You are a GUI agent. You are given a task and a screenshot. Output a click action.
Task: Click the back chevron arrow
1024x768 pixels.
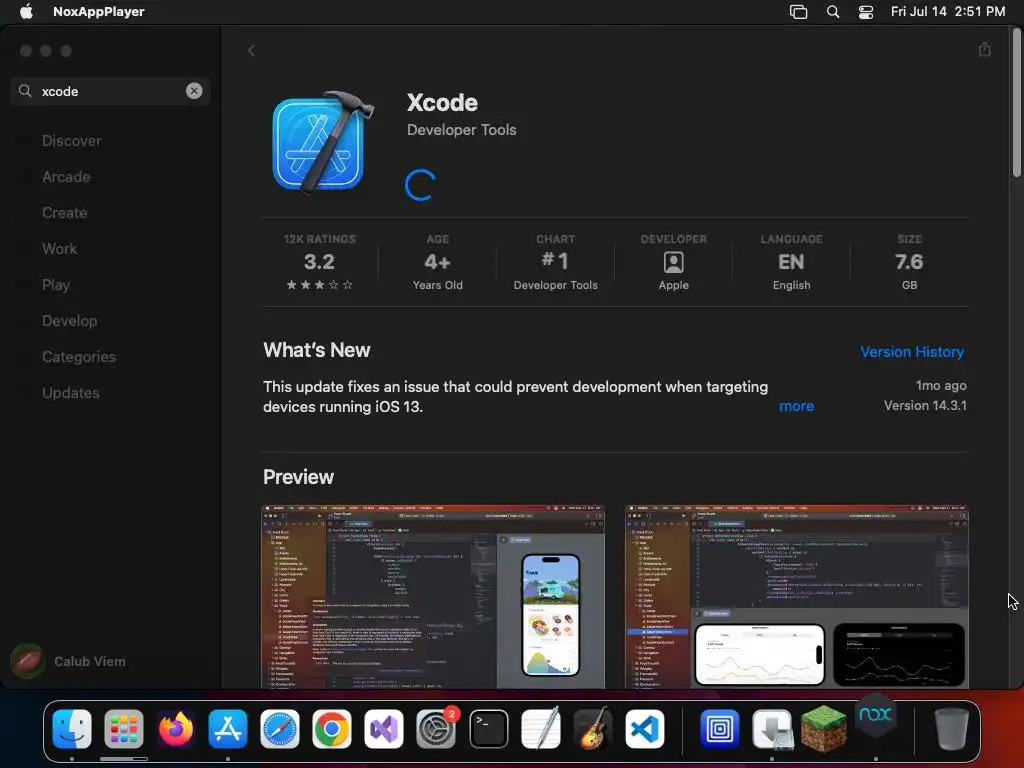[x=251, y=50]
